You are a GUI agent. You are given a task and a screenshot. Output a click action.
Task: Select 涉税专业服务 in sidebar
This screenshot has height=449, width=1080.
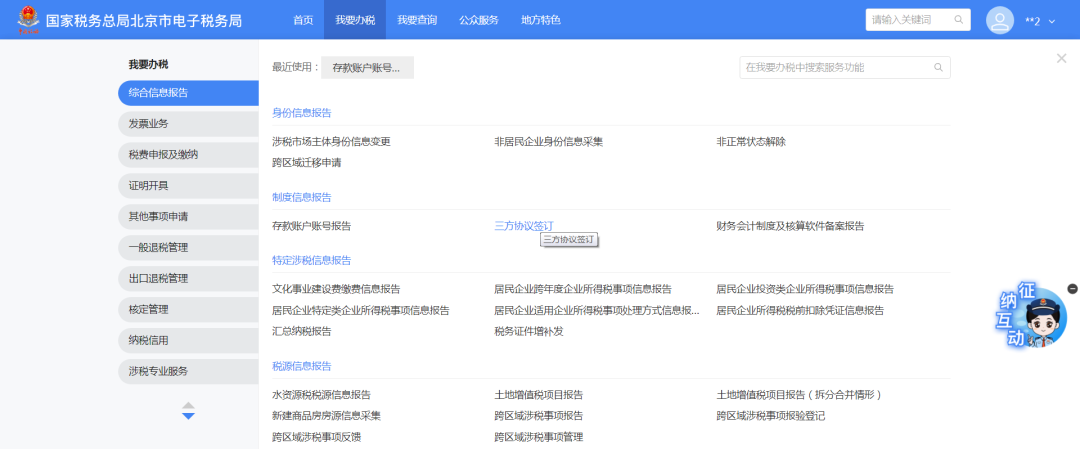(188, 371)
